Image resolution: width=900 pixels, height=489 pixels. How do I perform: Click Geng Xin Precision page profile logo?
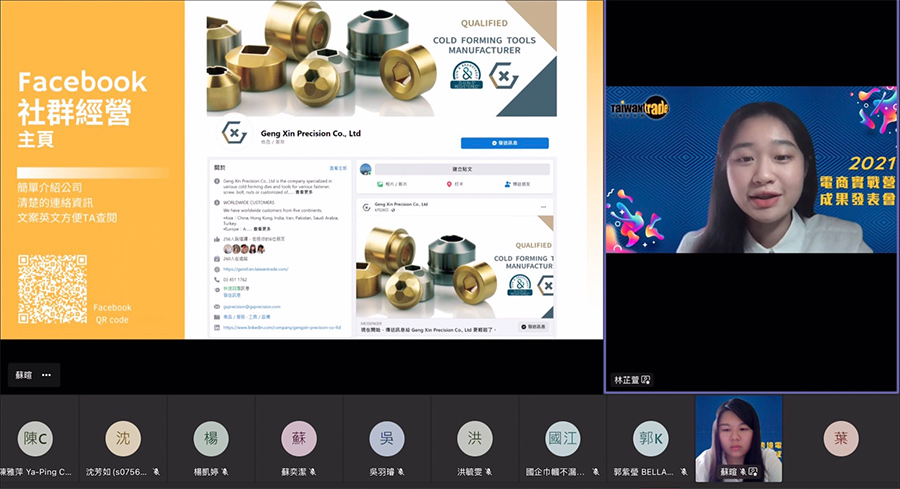click(x=234, y=133)
